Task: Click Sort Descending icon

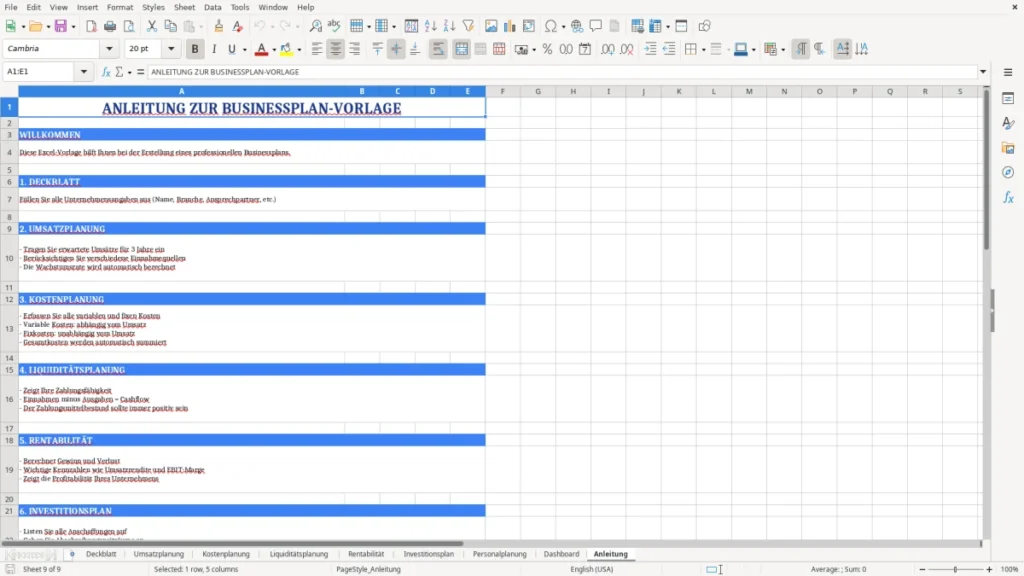Action: pyautogui.click(x=449, y=26)
